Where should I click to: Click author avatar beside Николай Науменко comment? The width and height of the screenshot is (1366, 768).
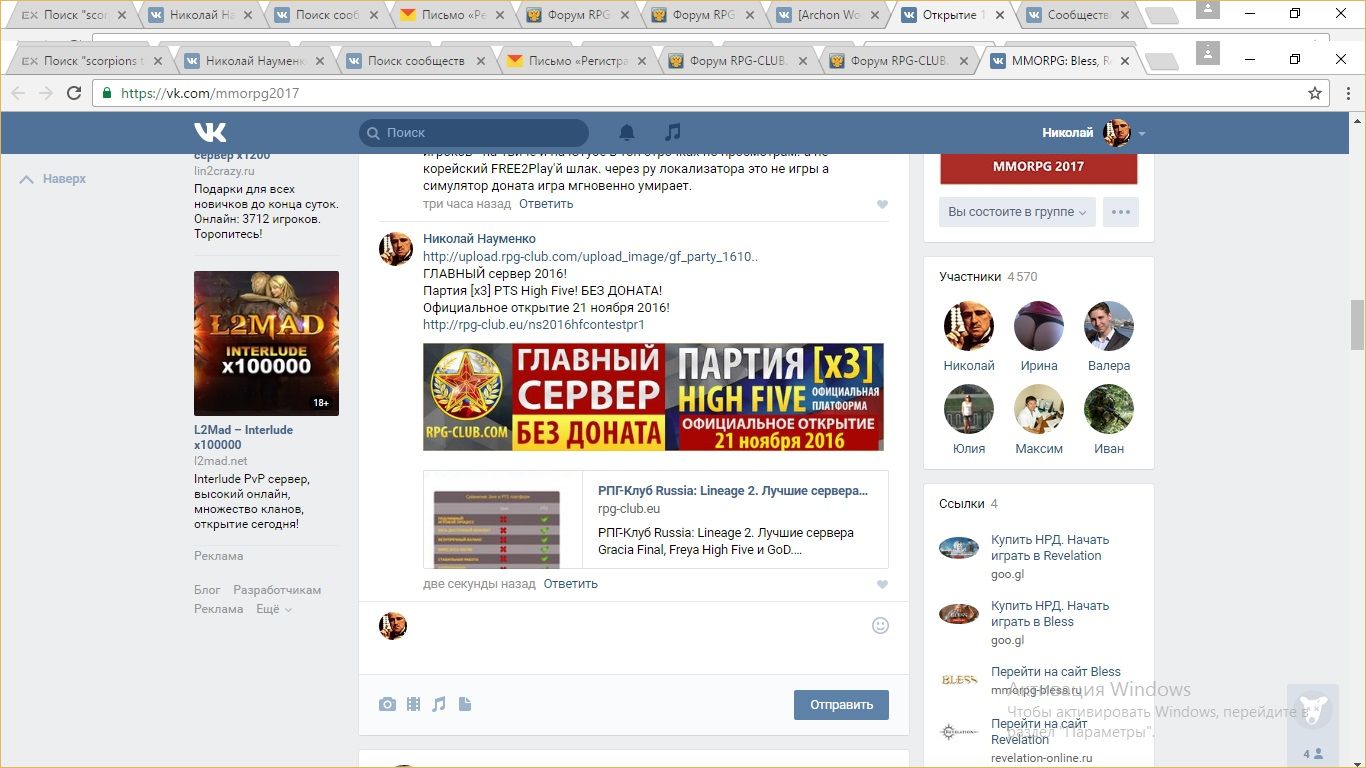(x=396, y=248)
